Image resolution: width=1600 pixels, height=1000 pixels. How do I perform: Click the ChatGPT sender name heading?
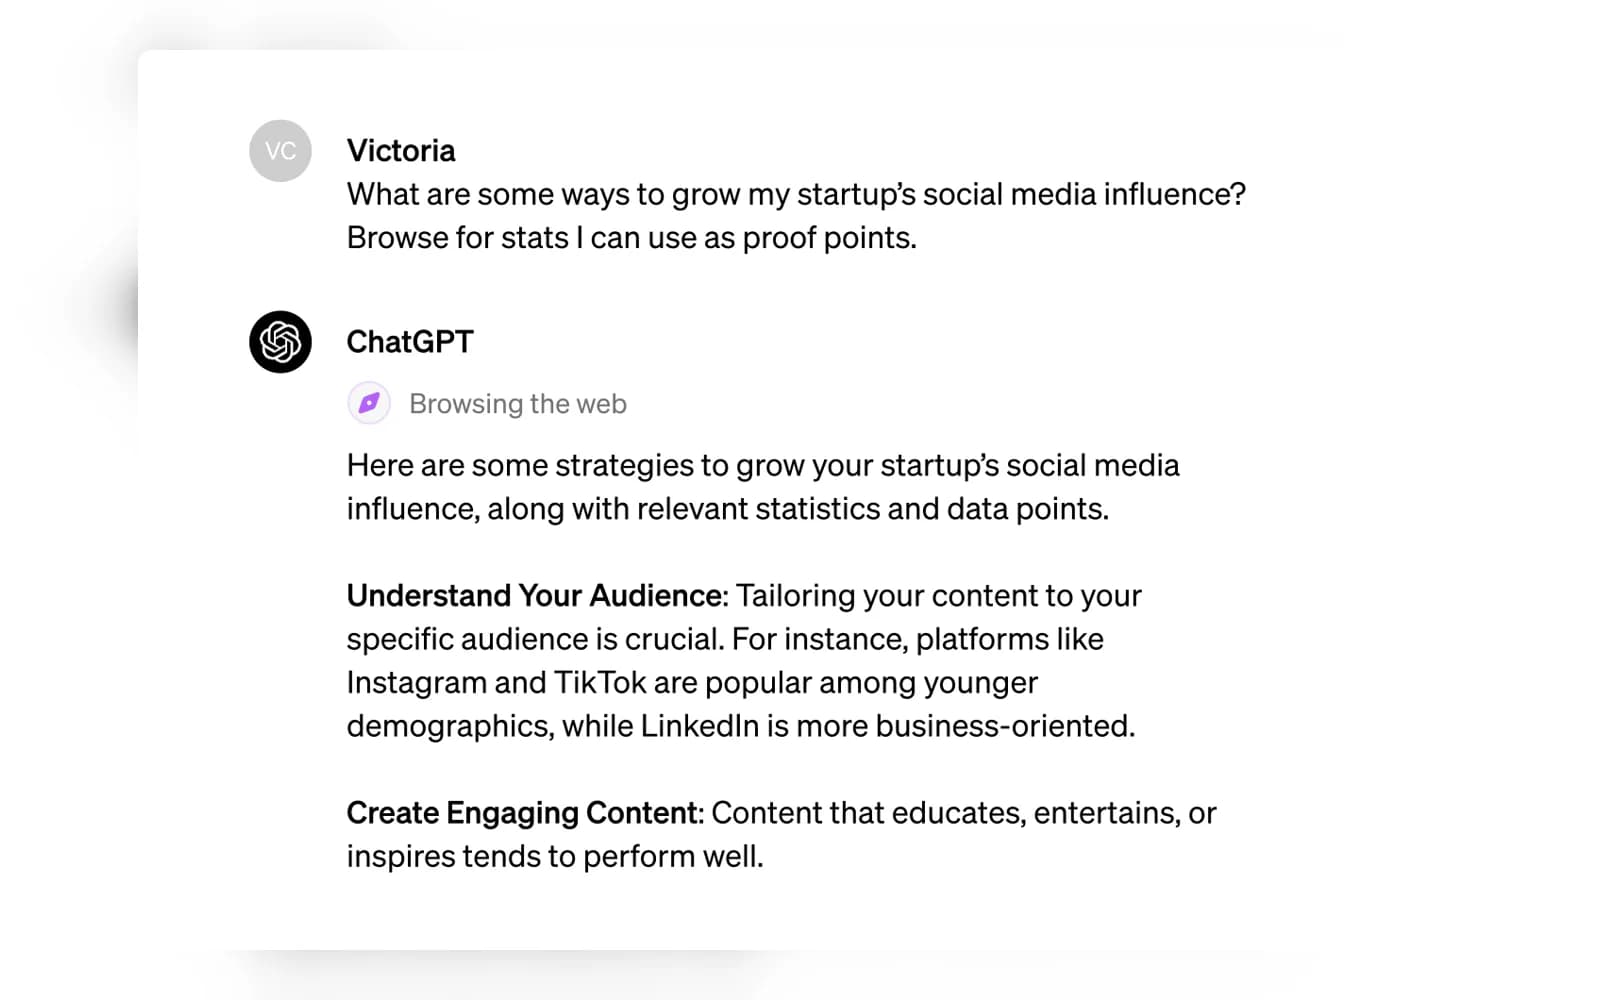[x=410, y=342]
